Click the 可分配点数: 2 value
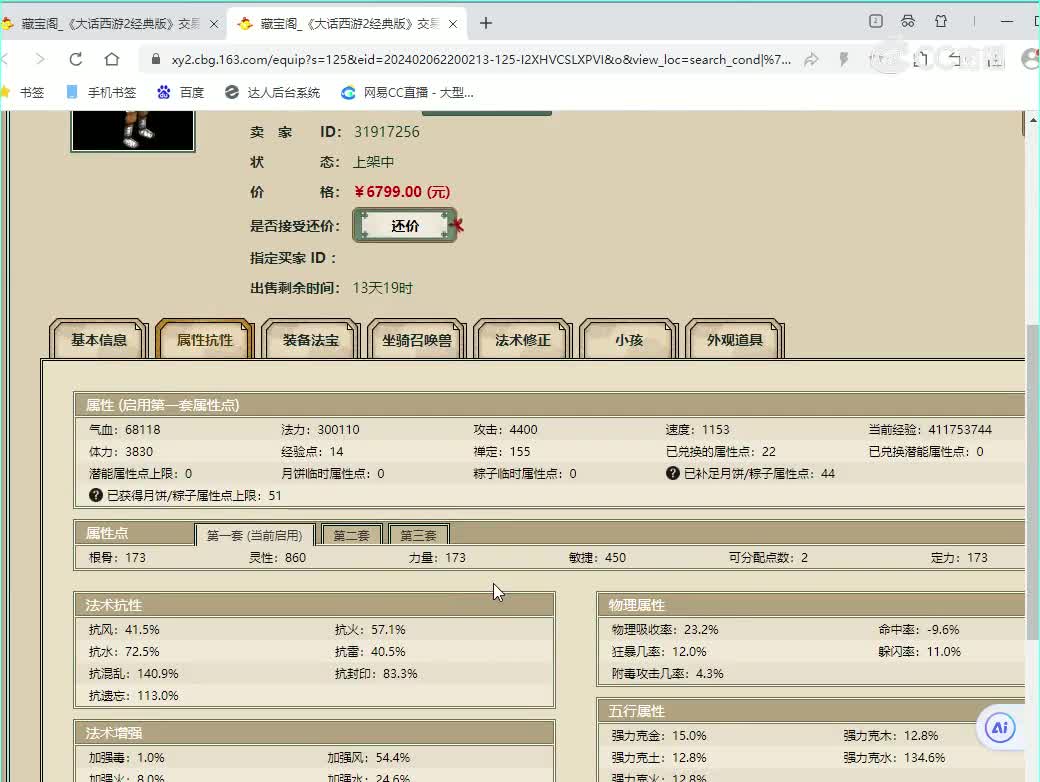 [768, 557]
